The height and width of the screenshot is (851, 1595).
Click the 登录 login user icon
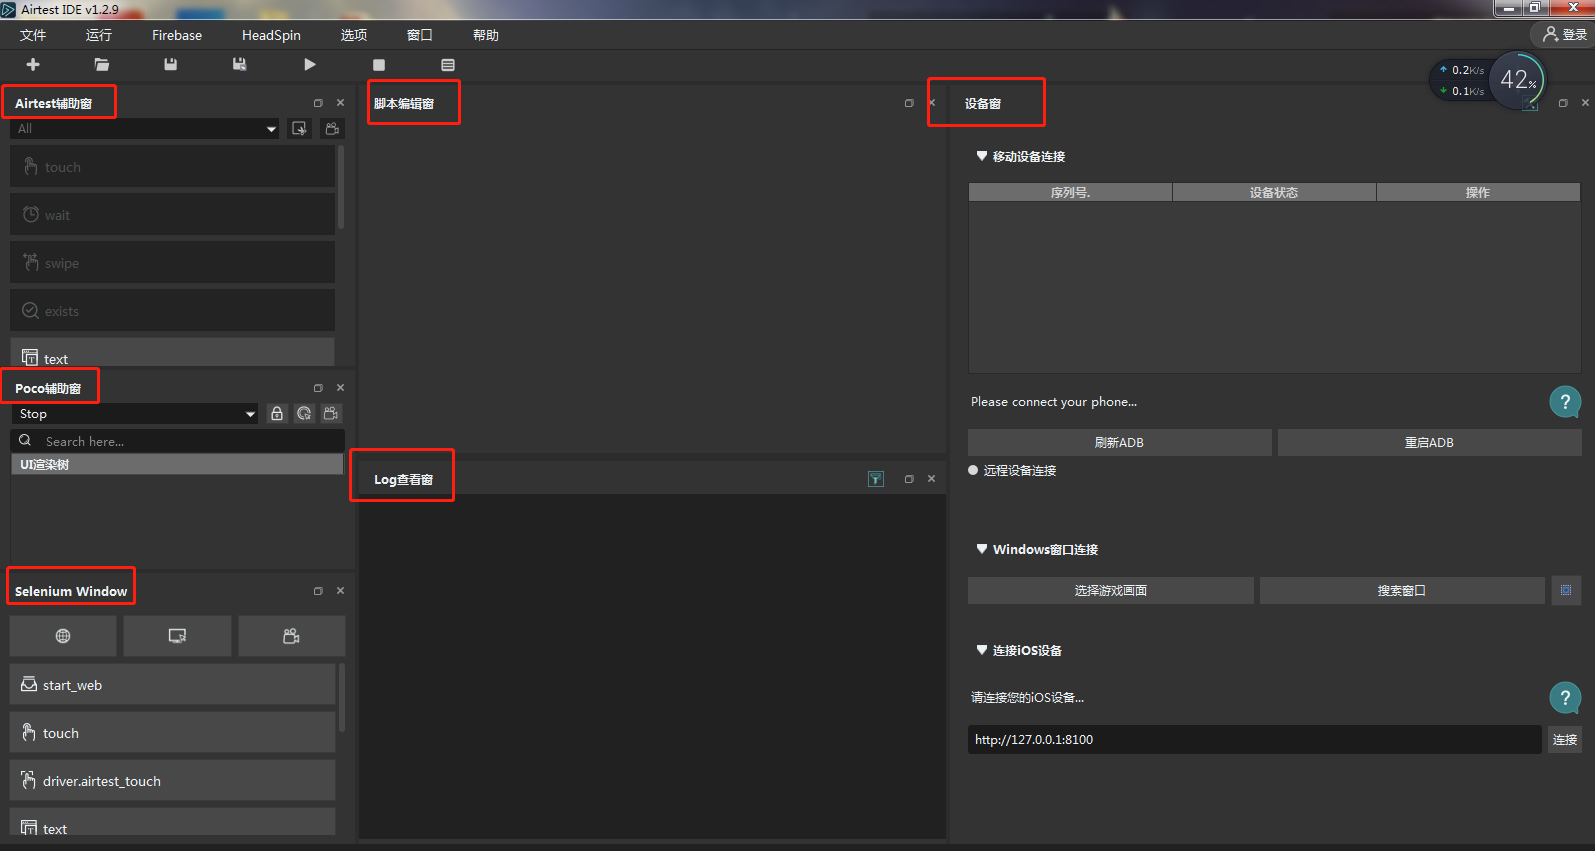(x=1551, y=34)
